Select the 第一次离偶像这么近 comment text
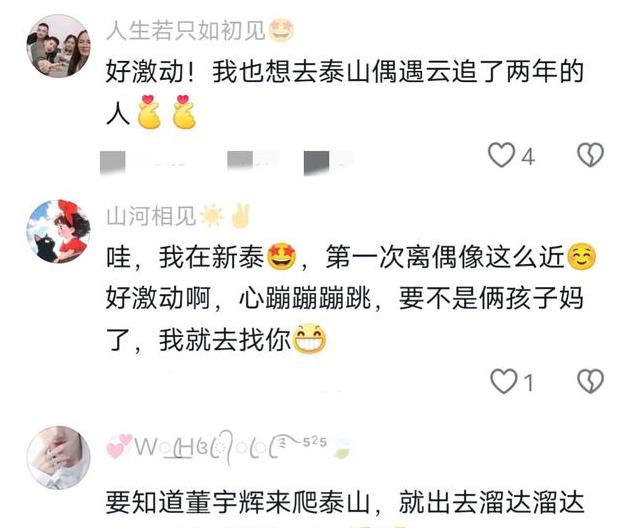The image size is (636, 528). (x=445, y=257)
